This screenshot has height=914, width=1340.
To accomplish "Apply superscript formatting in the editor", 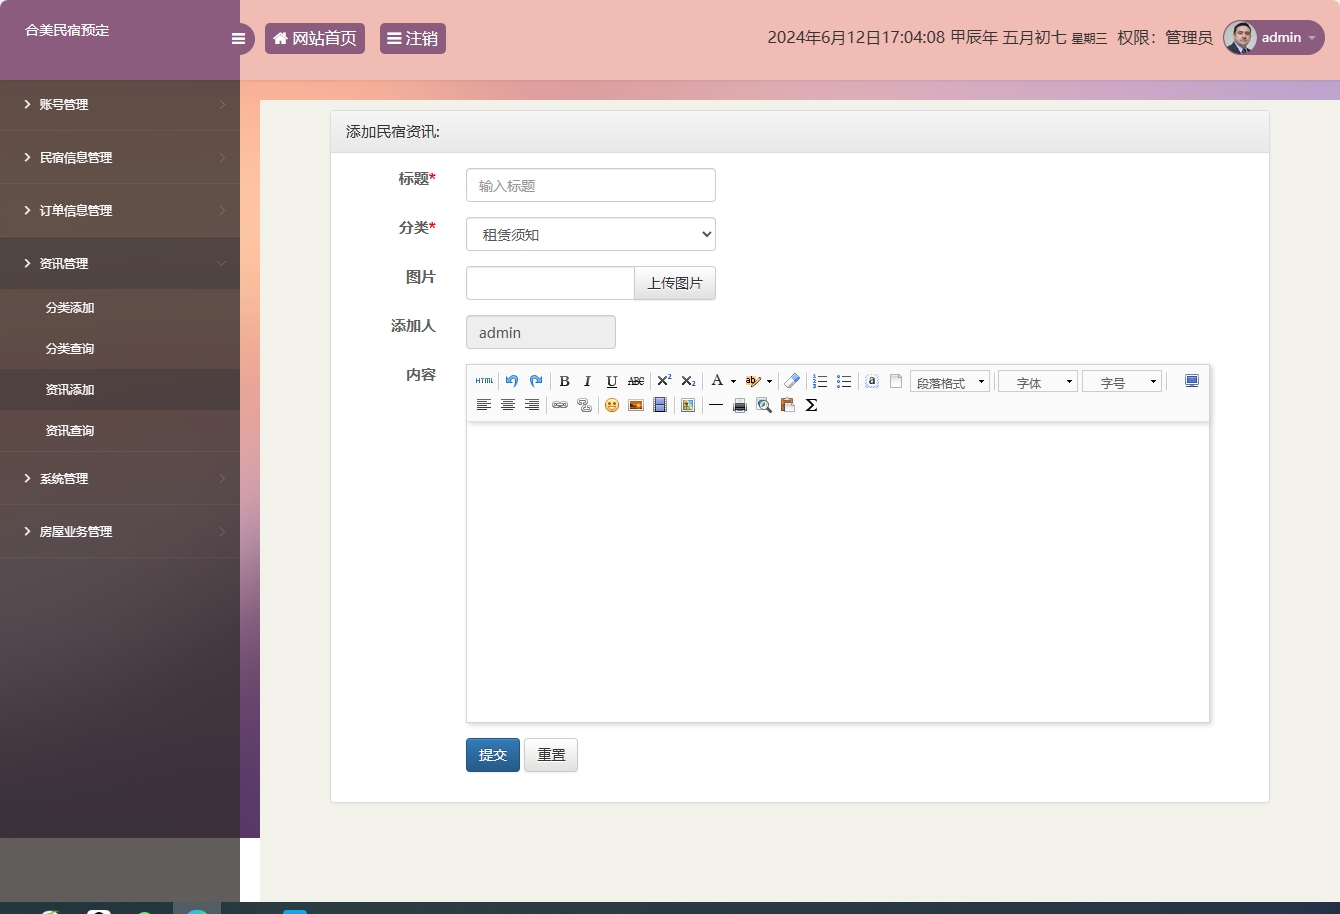I will coord(663,380).
